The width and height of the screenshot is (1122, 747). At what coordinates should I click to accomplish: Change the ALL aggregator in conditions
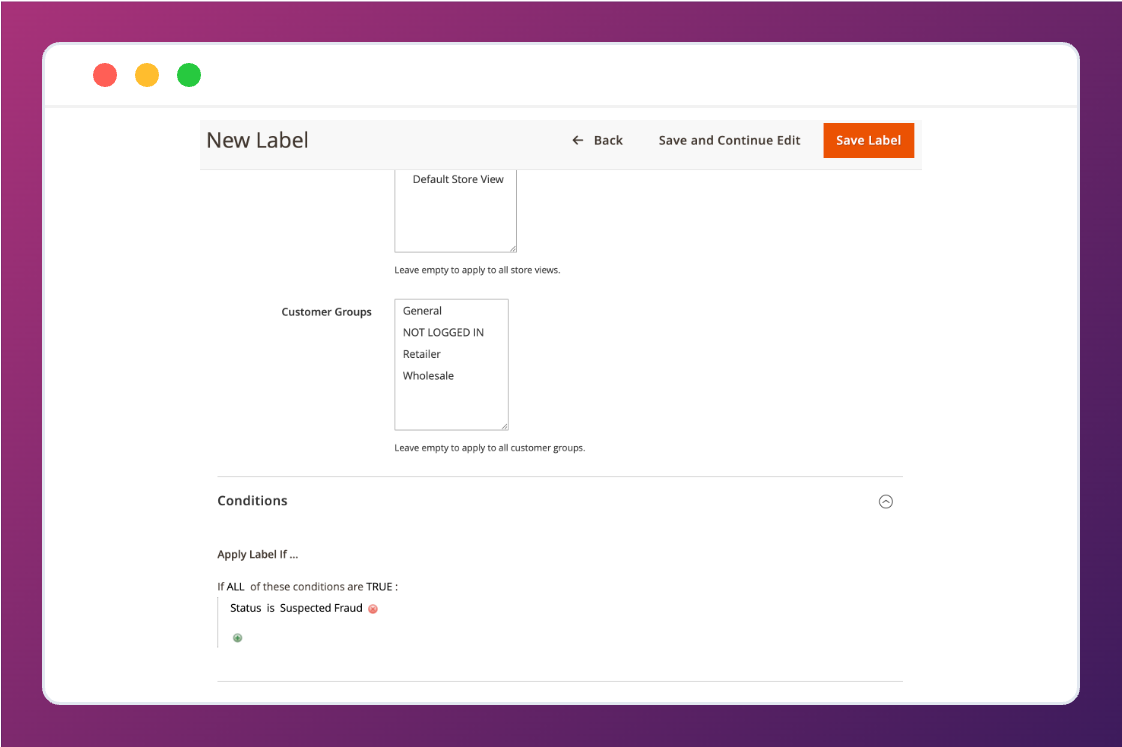(235, 587)
